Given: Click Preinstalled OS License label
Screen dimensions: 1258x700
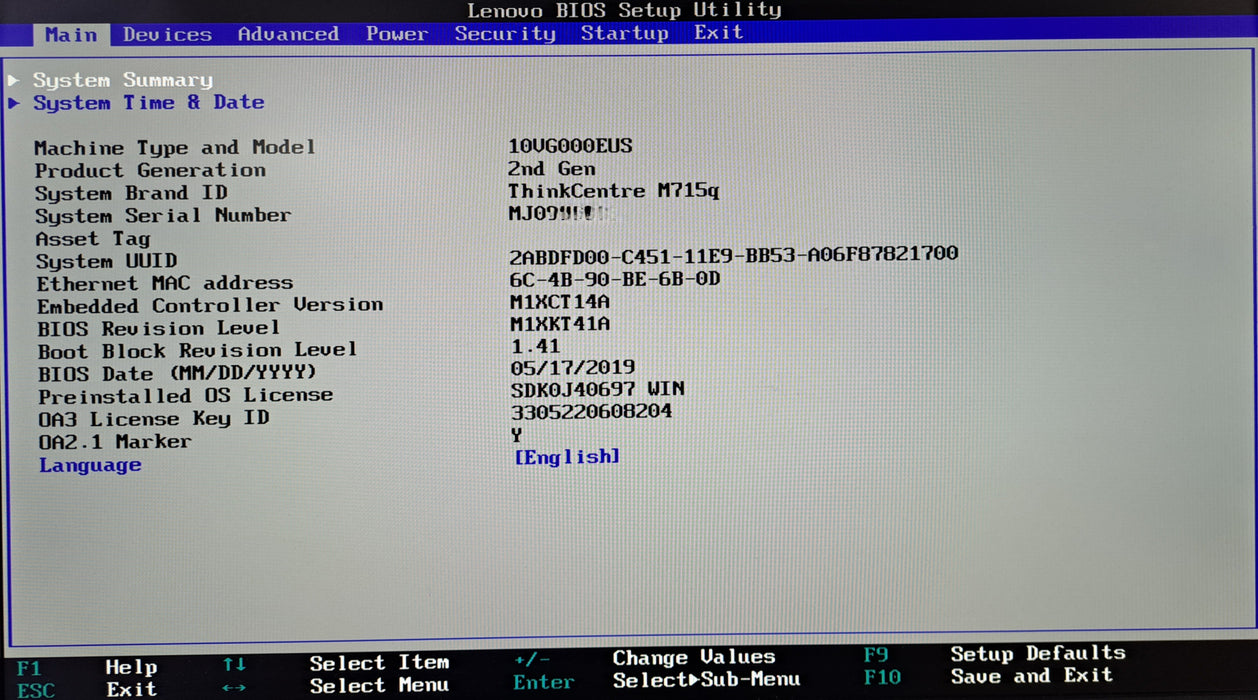Looking at the screenshot, I should pos(185,396).
